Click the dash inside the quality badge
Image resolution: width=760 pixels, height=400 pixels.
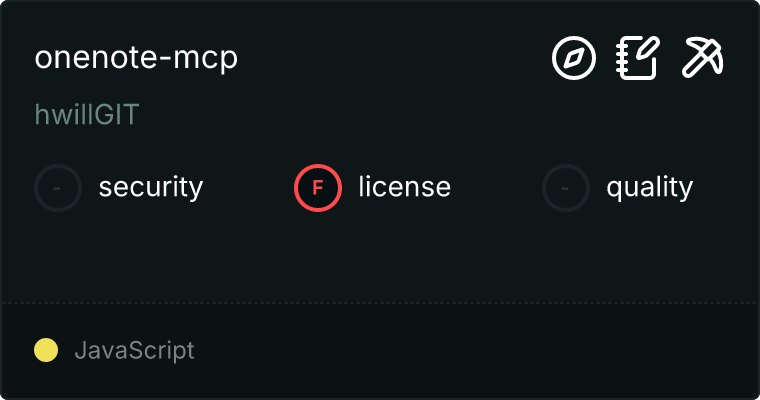(x=564, y=188)
